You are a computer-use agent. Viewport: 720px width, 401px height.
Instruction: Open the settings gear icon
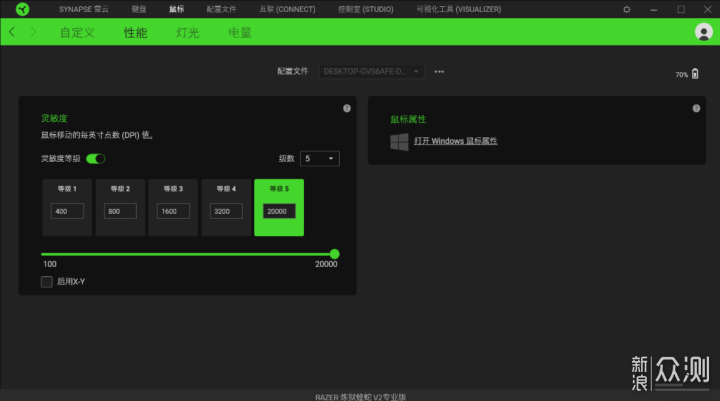coord(627,9)
